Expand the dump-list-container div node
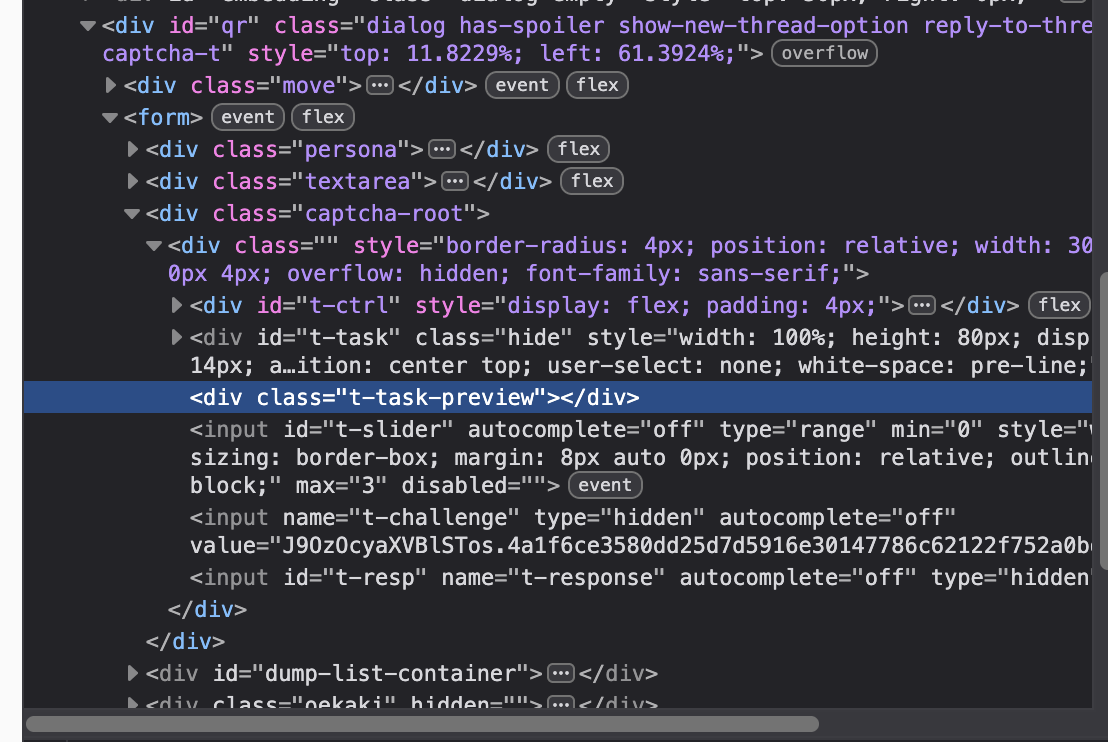This screenshot has height=742, width=1108. coord(132,673)
